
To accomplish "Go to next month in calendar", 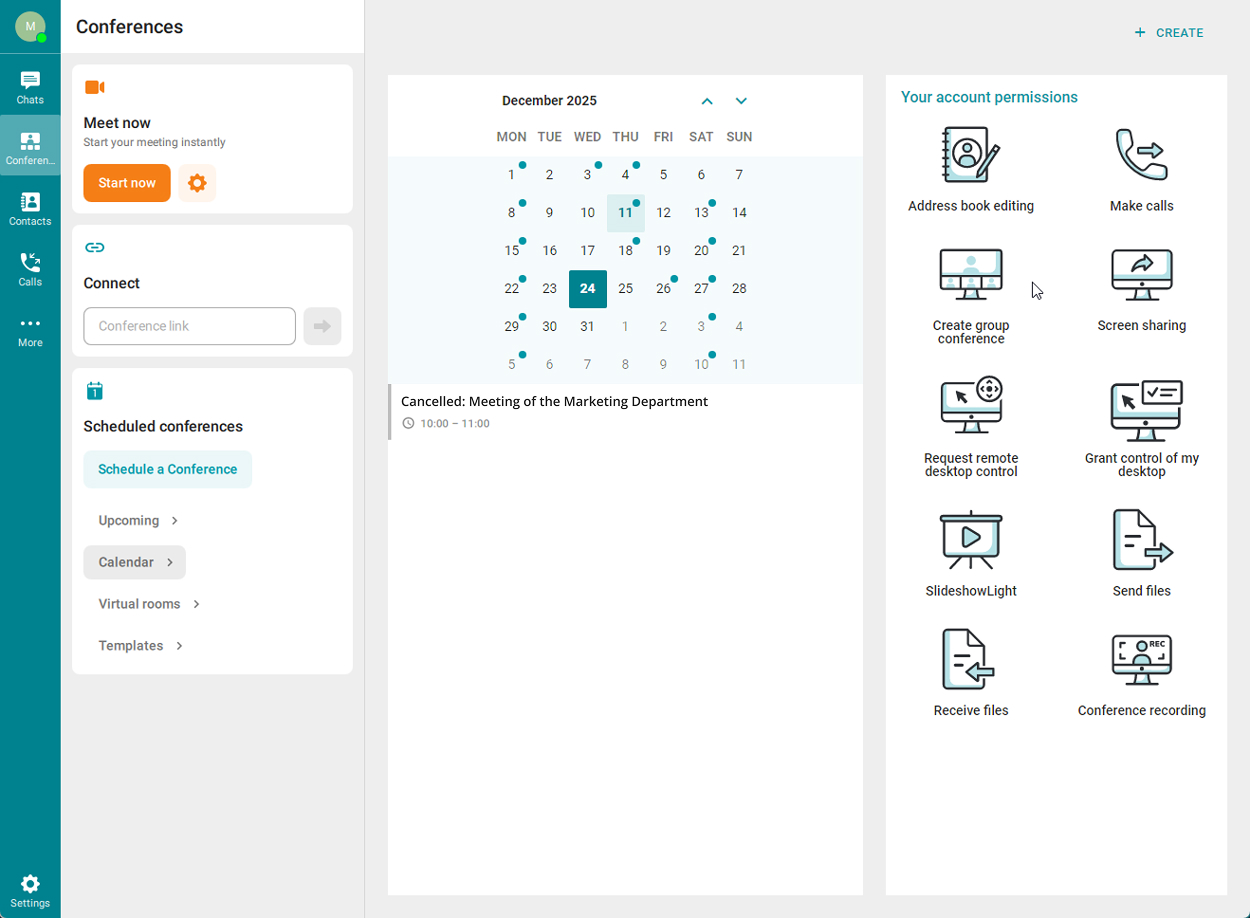I will pos(741,101).
